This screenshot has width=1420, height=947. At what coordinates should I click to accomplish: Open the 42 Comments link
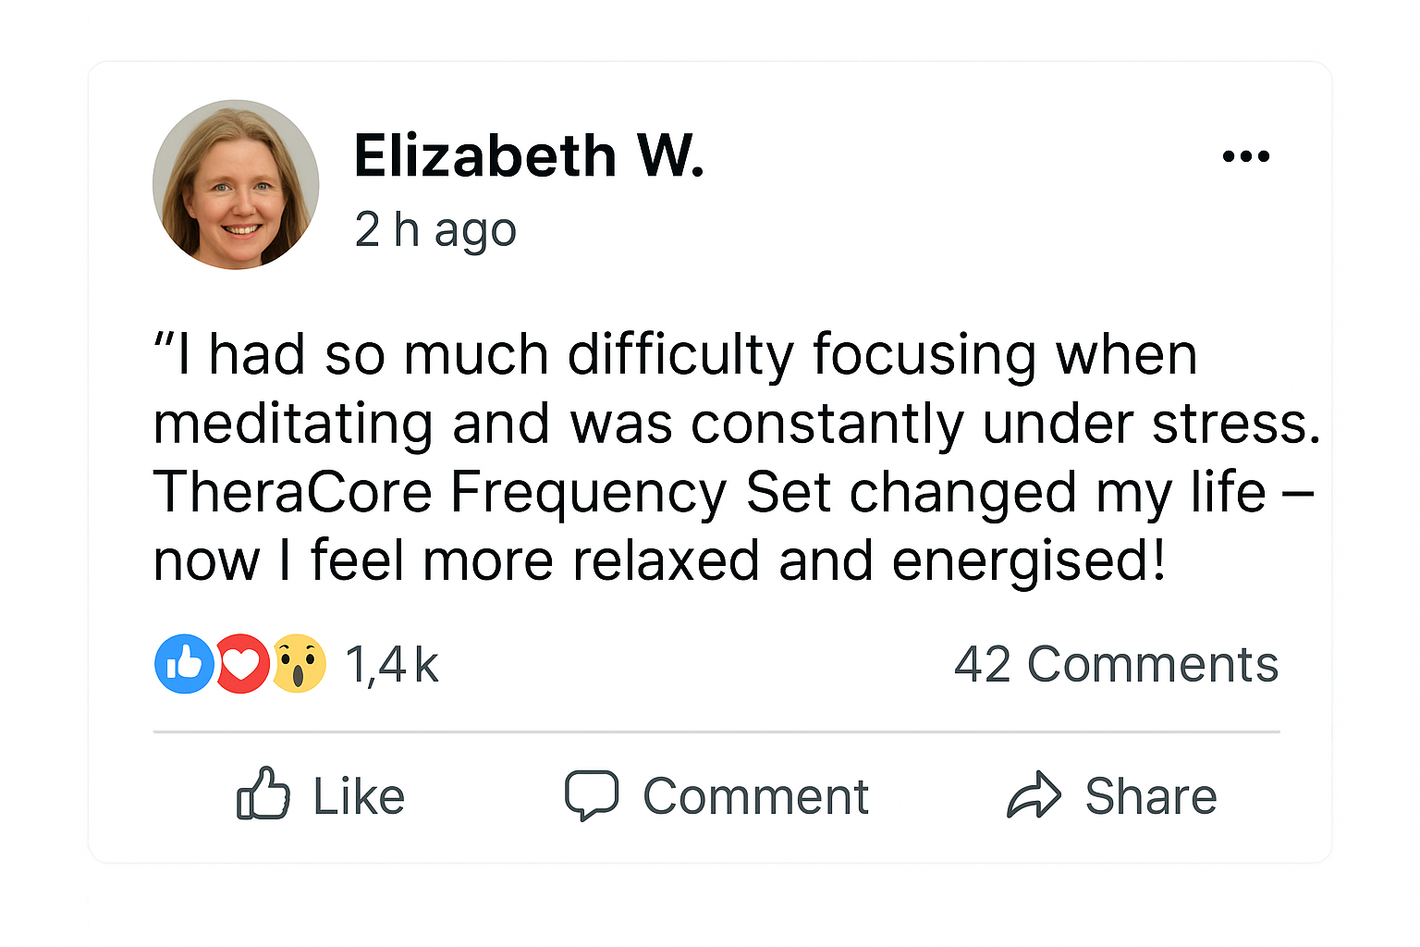[x=1116, y=665]
